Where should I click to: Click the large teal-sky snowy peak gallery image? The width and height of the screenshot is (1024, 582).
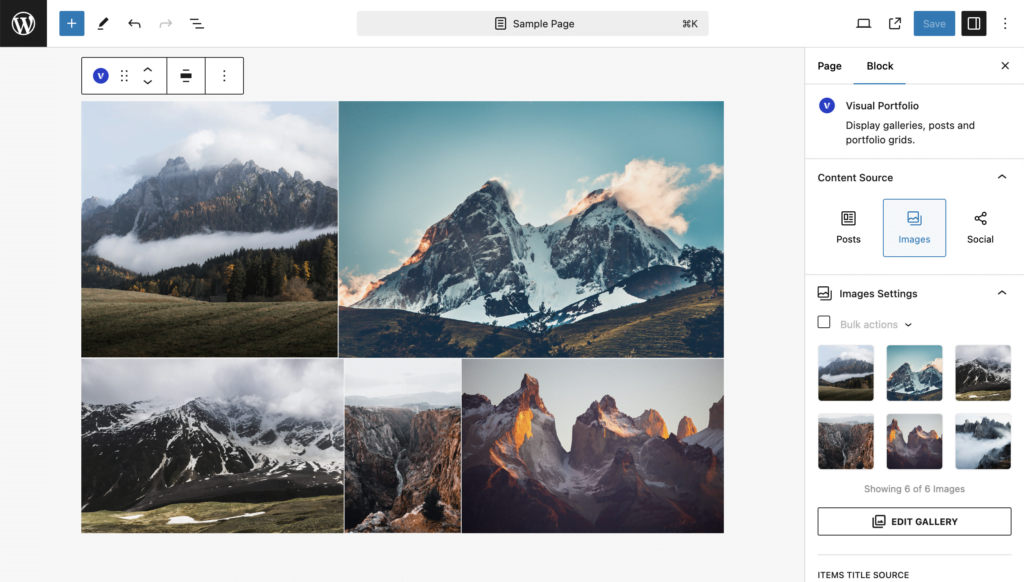[x=531, y=229]
